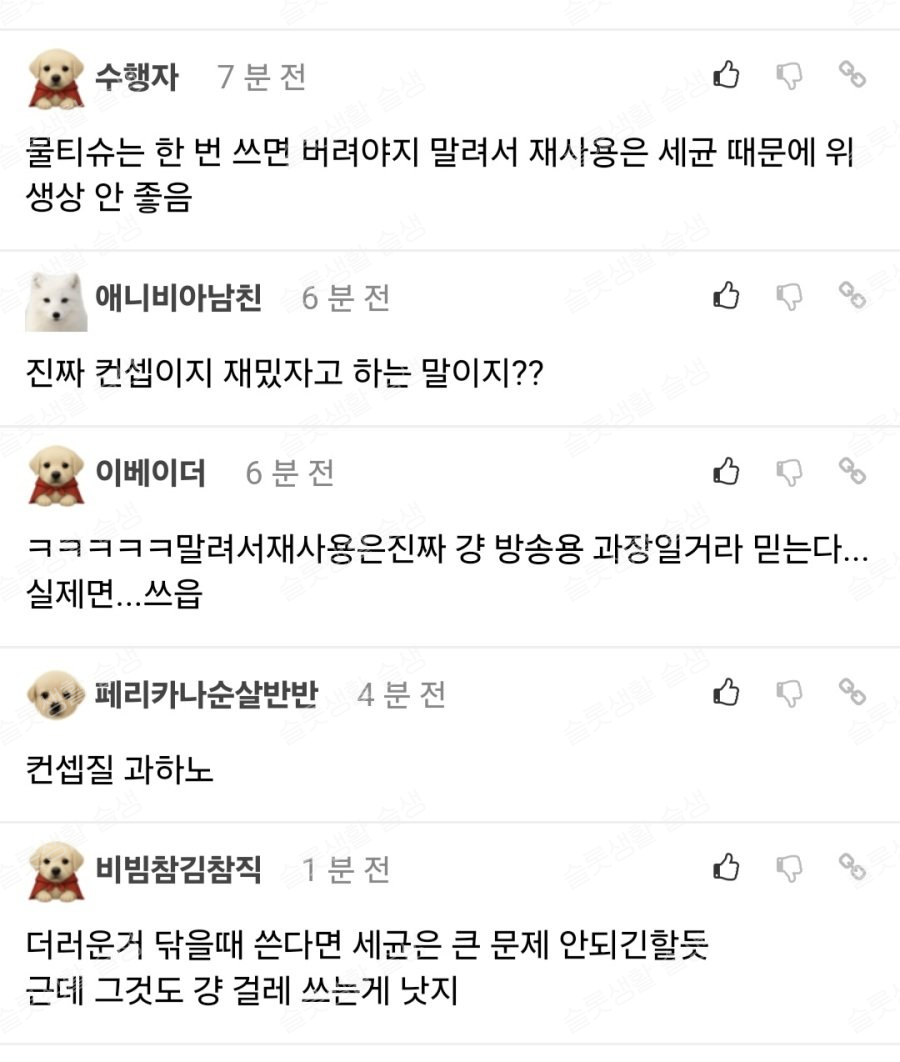Upvote 애니비아남친's comment
This screenshot has width=900, height=1062.
tap(727, 296)
